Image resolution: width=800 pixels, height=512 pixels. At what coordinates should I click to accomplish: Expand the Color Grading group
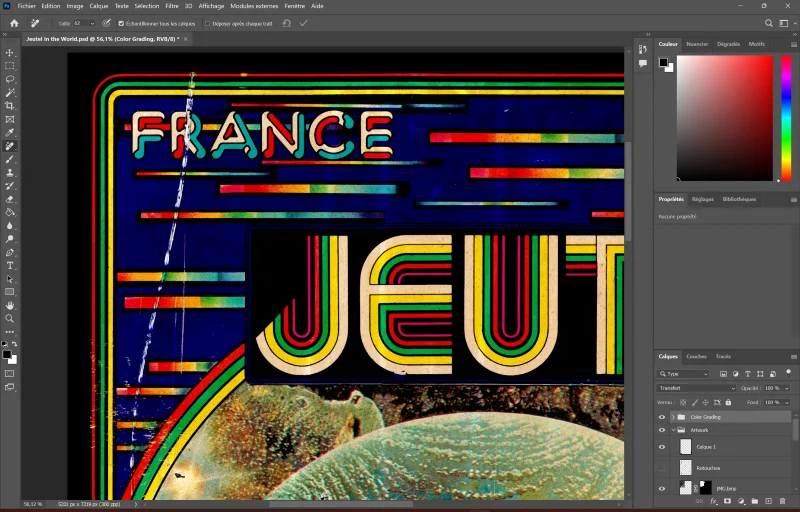point(672,417)
